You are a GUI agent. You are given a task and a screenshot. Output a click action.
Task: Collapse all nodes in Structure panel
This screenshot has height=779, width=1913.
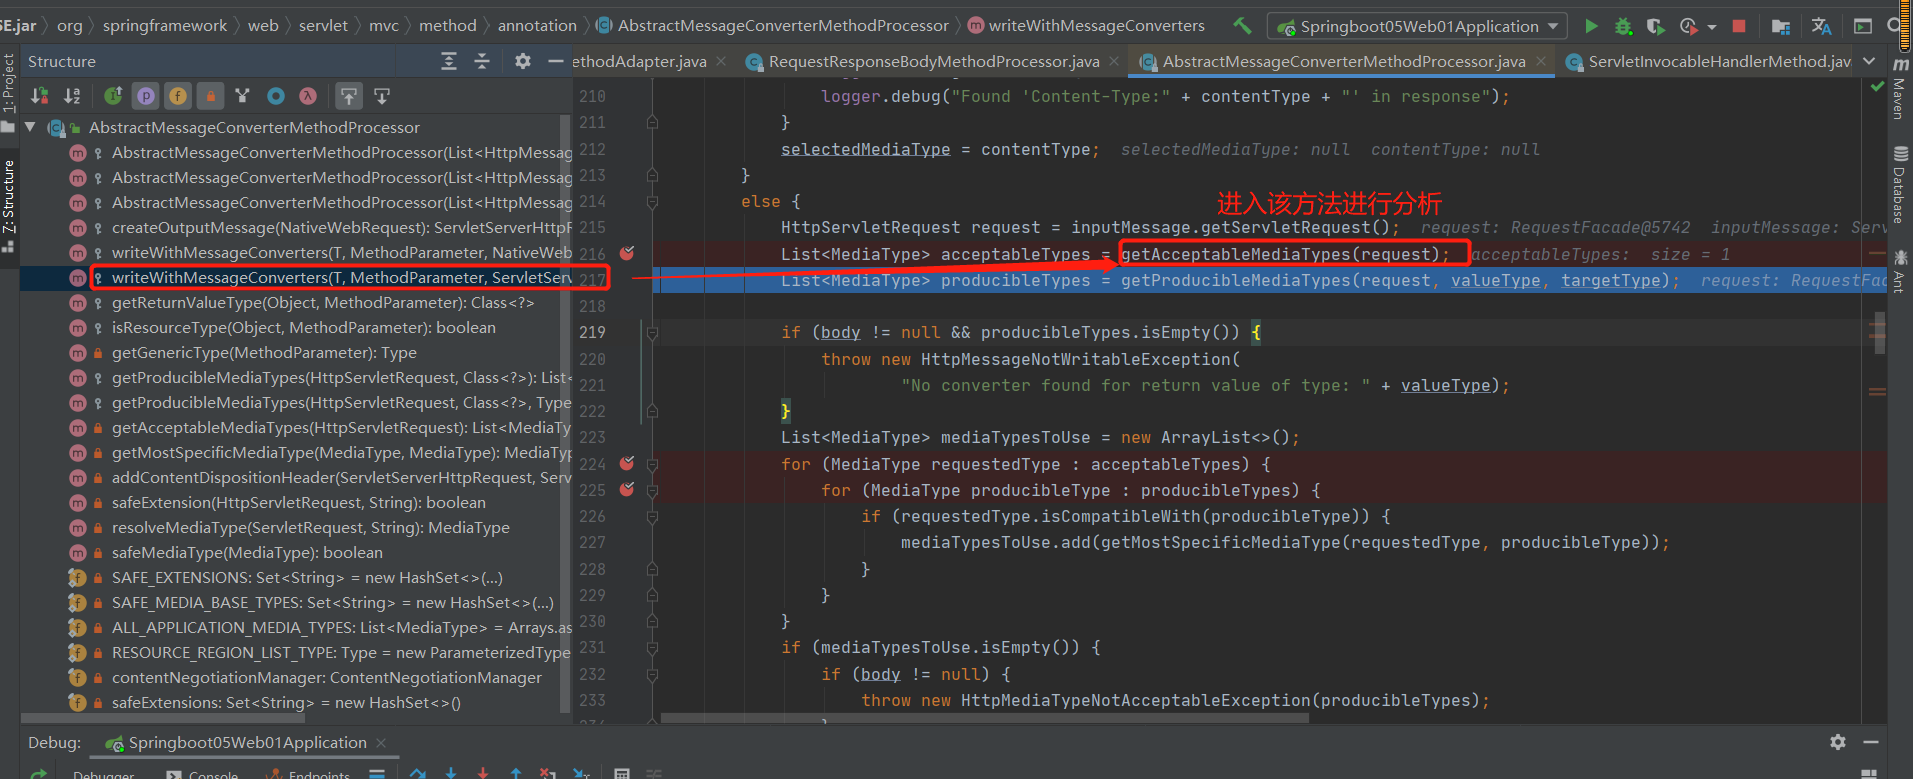pos(482,62)
